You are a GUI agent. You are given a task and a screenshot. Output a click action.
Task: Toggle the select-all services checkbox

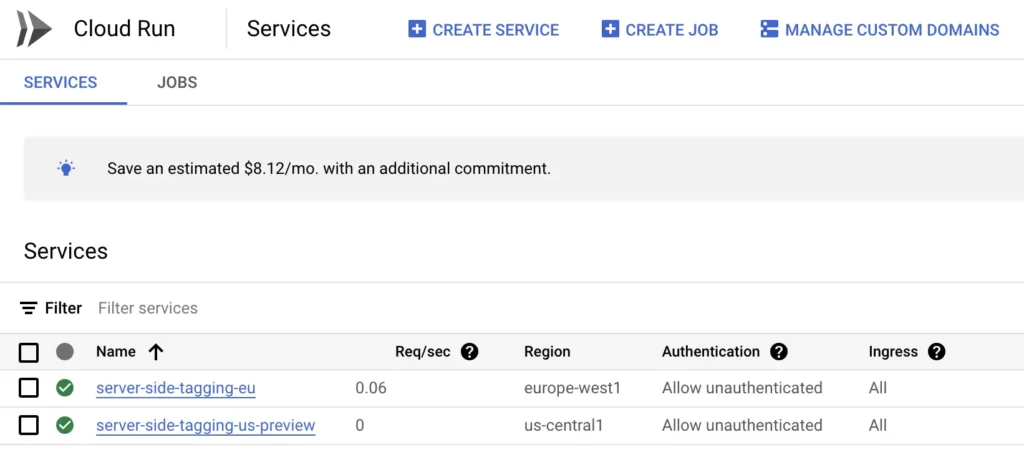pyautogui.click(x=29, y=352)
